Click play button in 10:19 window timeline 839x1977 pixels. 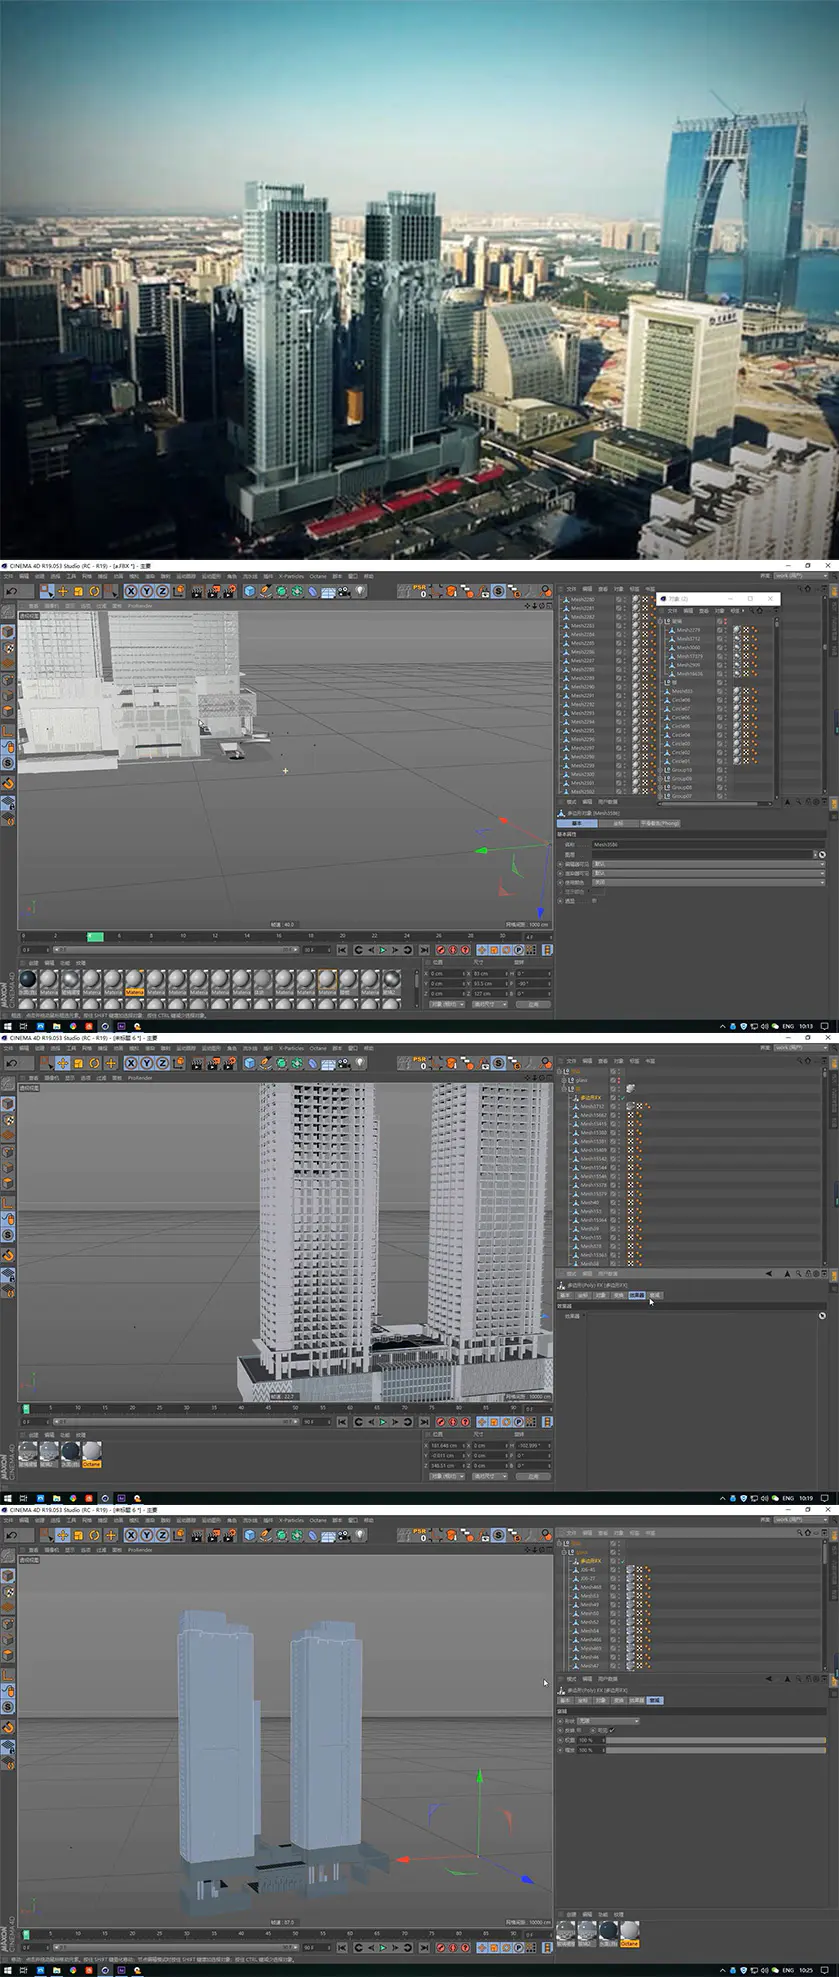[x=382, y=1422]
